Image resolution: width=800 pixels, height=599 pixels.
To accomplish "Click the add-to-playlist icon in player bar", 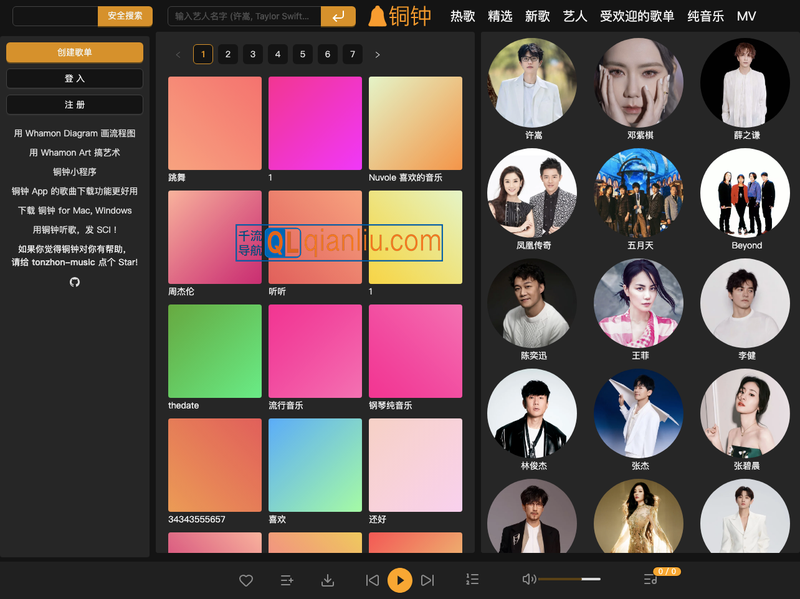I will click(x=287, y=580).
